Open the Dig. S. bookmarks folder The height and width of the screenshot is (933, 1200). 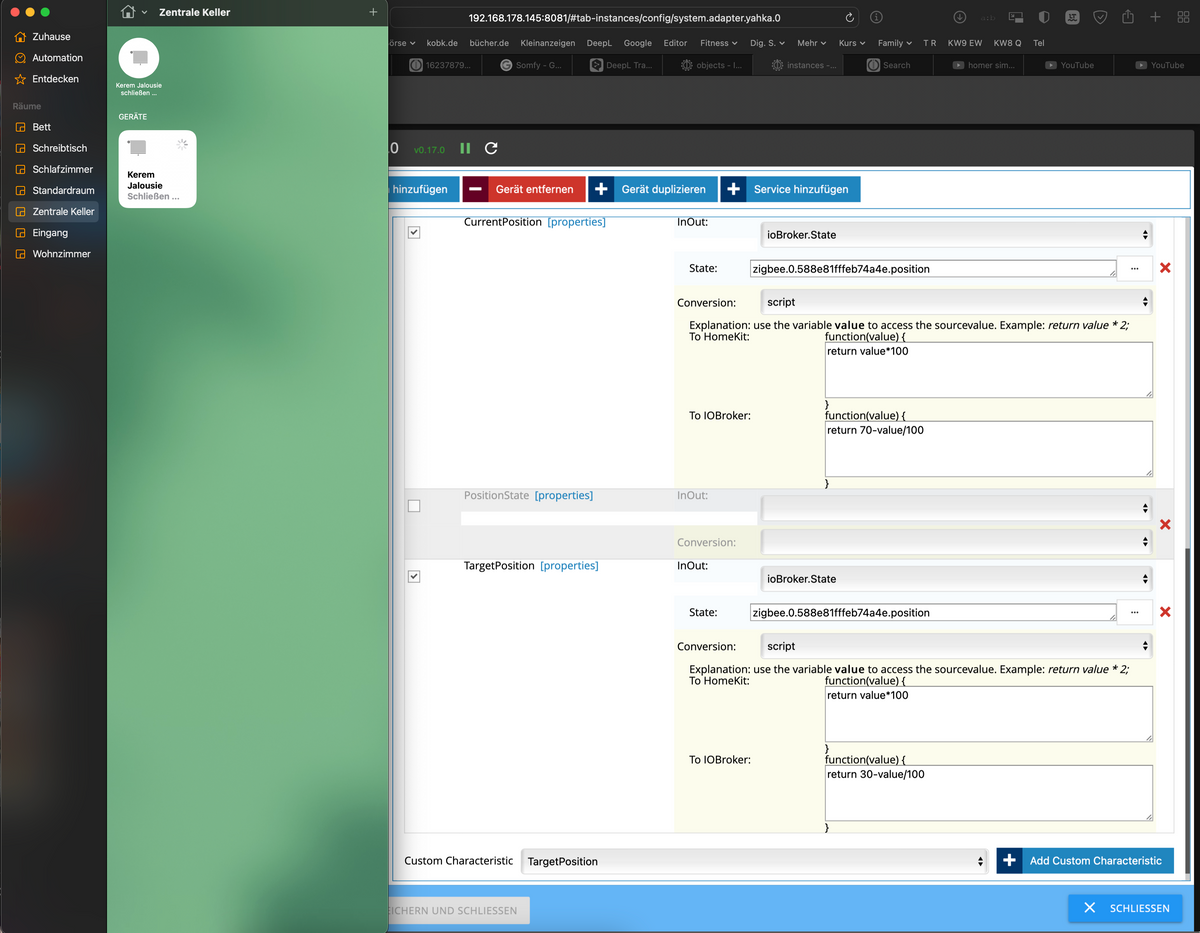click(x=767, y=43)
